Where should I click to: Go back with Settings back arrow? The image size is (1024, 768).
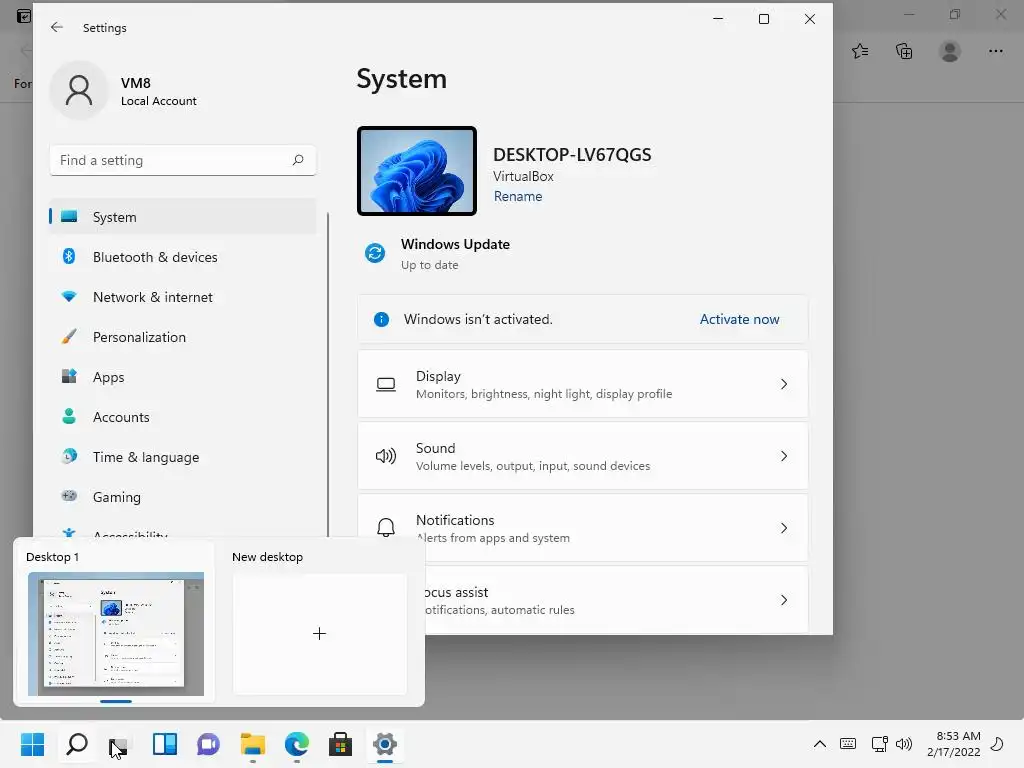(x=57, y=27)
